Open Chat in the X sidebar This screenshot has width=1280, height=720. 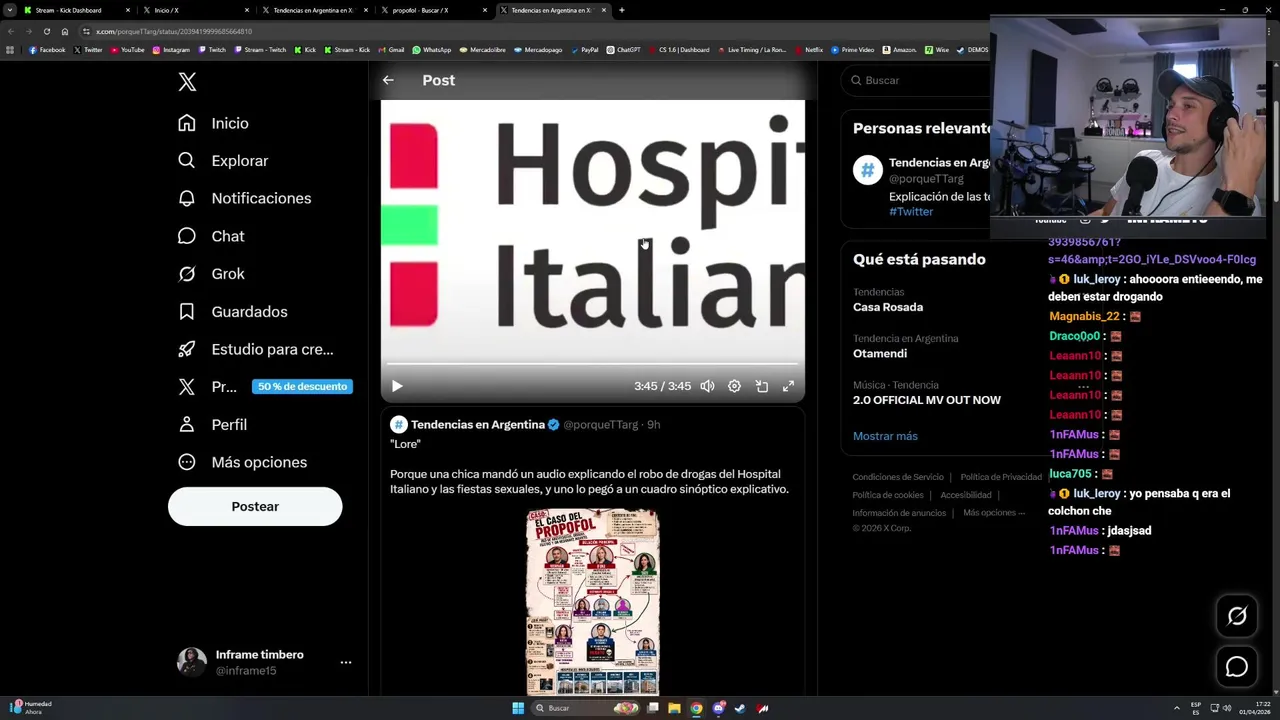pyautogui.click(x=211, y=236)
